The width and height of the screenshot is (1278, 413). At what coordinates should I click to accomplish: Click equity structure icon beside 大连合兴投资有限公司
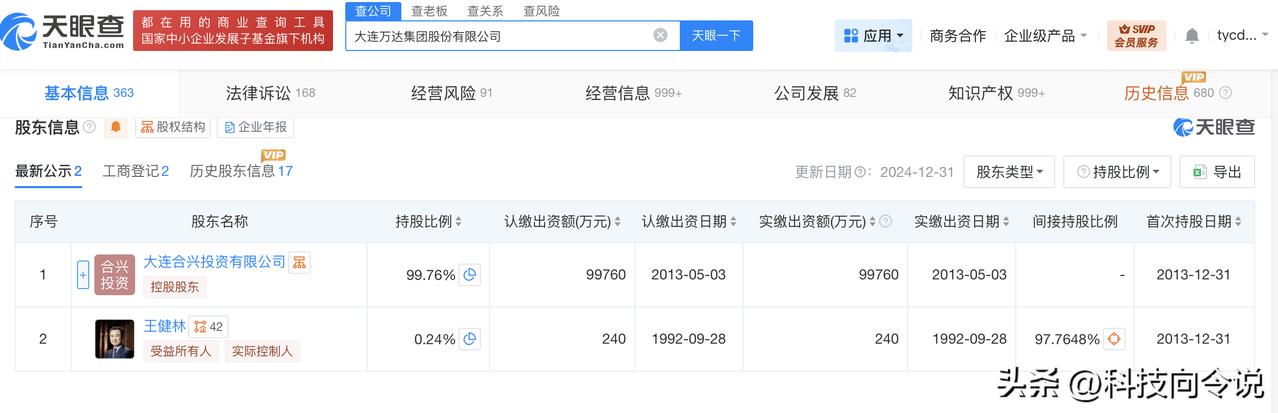click(x=300, y=262)
